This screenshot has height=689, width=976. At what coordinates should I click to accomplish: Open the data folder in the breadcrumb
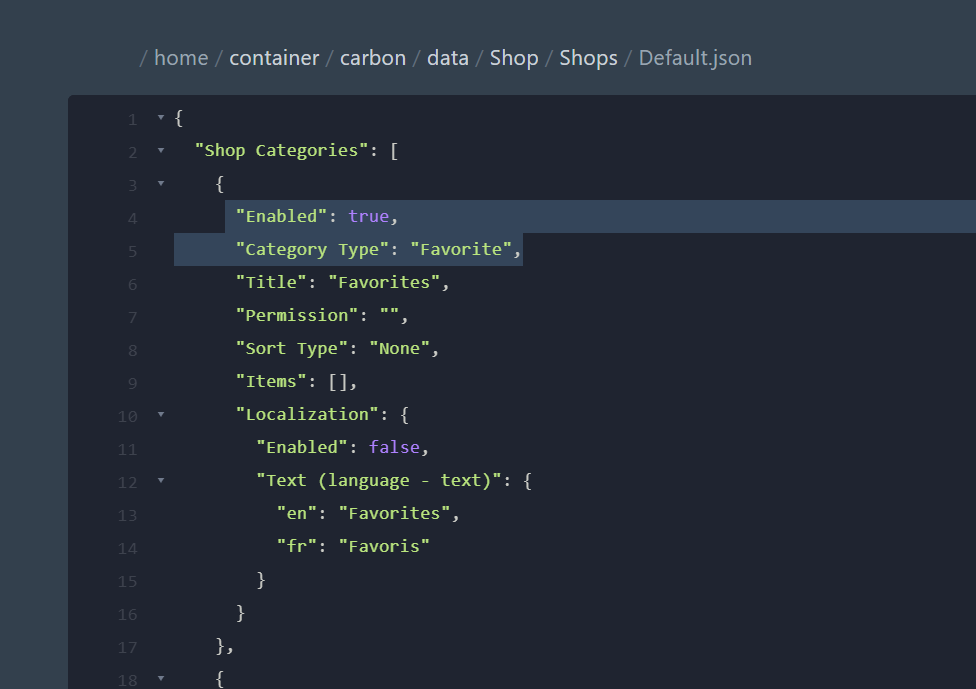pyautogui.click(x=447, y=58)
